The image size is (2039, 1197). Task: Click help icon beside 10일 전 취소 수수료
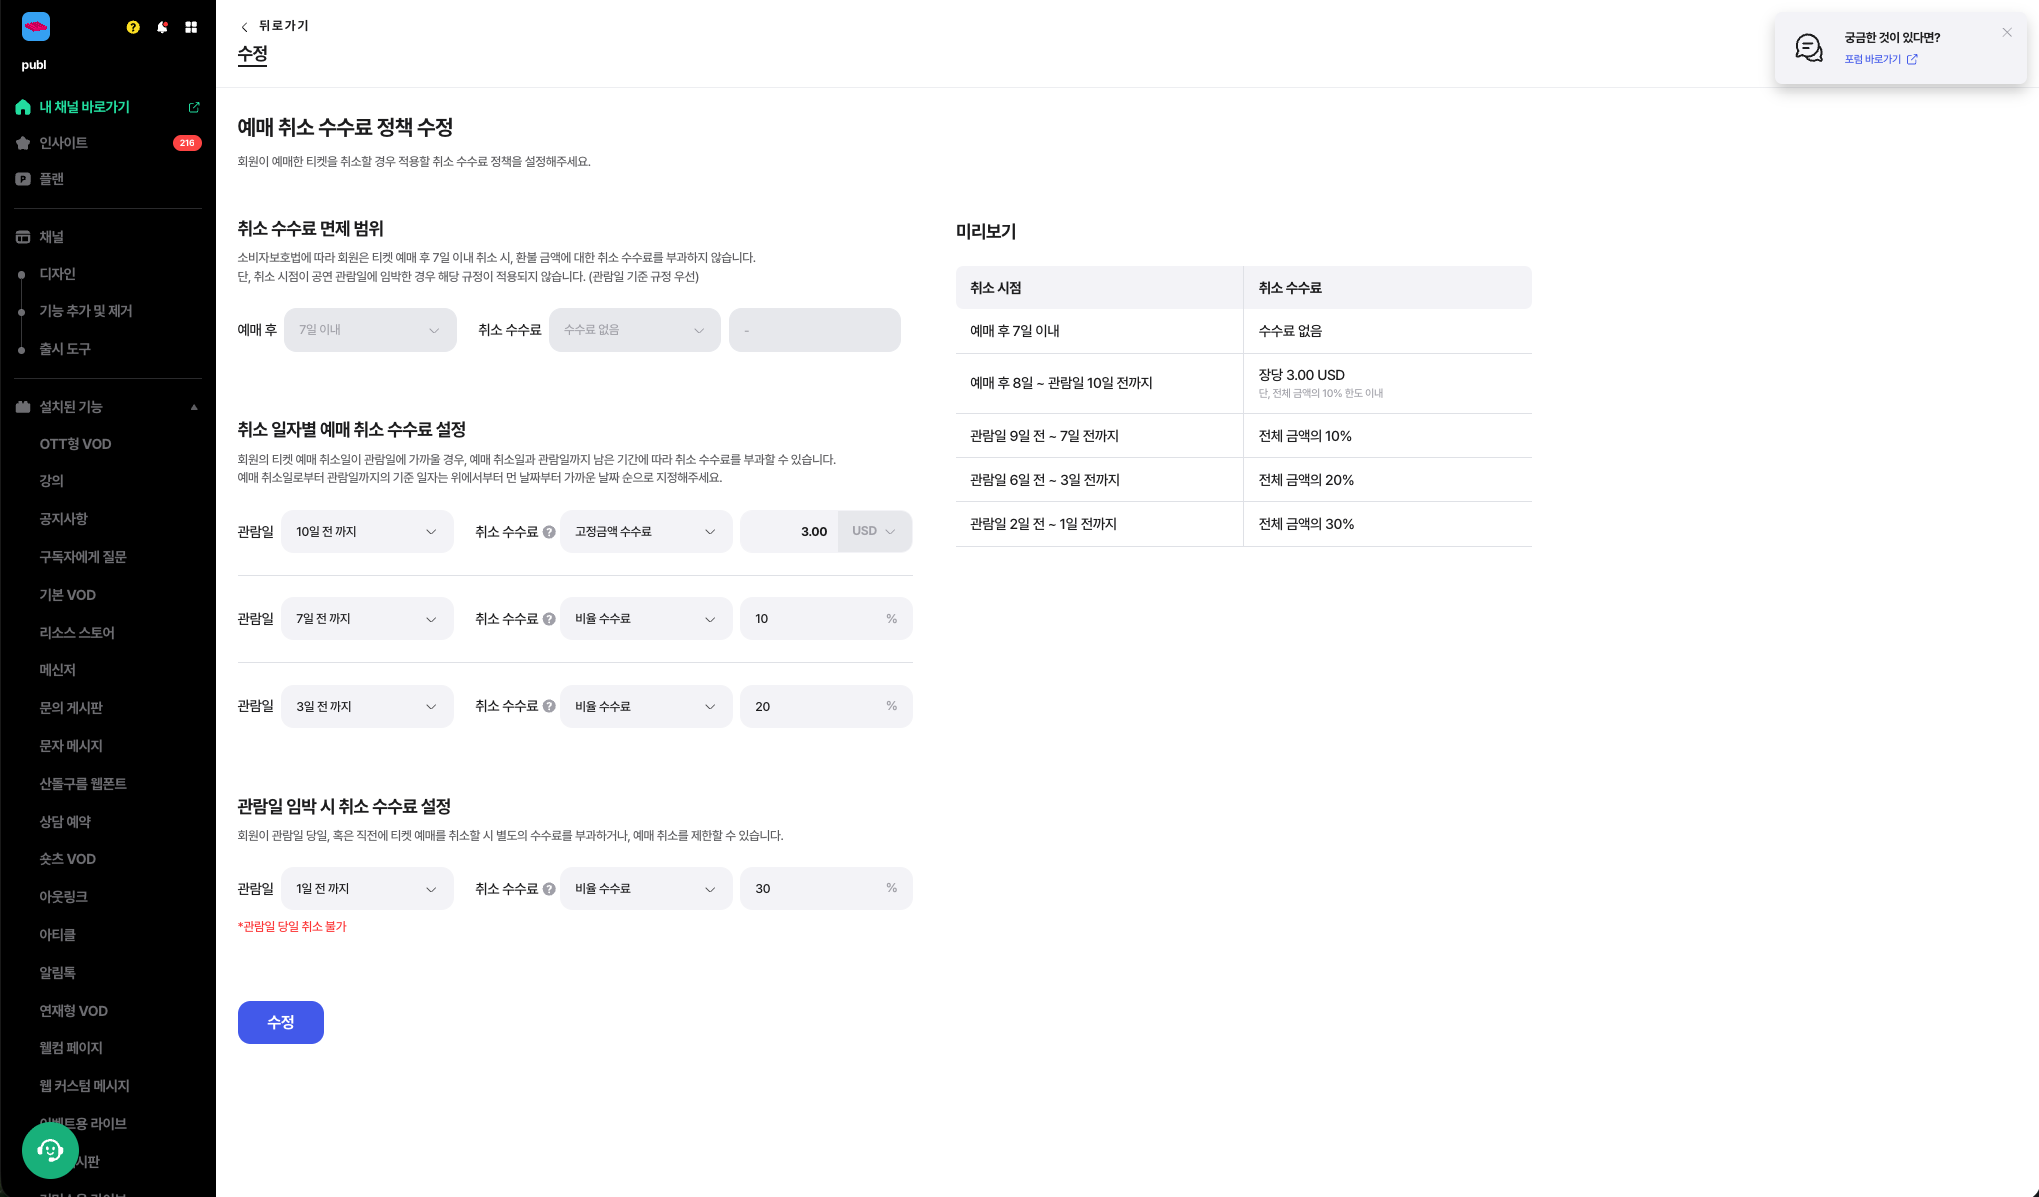pyautogui.click(x=549, y=532)
